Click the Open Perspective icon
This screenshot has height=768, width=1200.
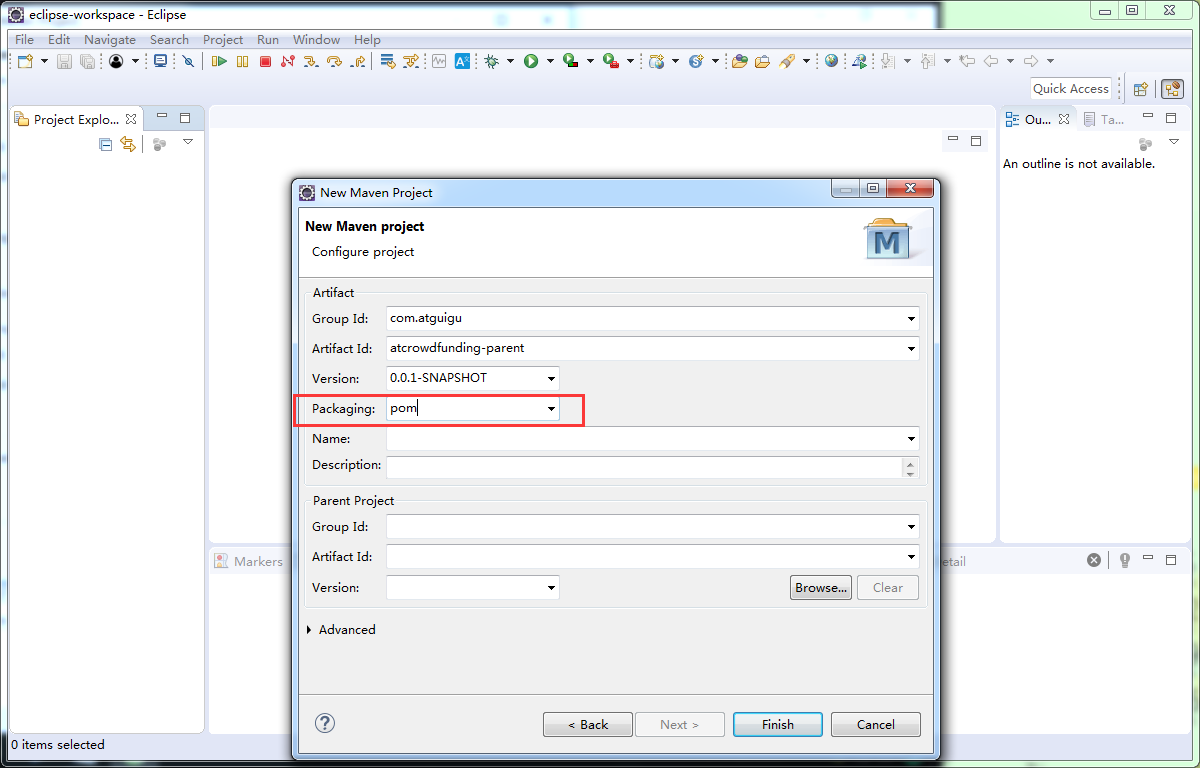1140,89
